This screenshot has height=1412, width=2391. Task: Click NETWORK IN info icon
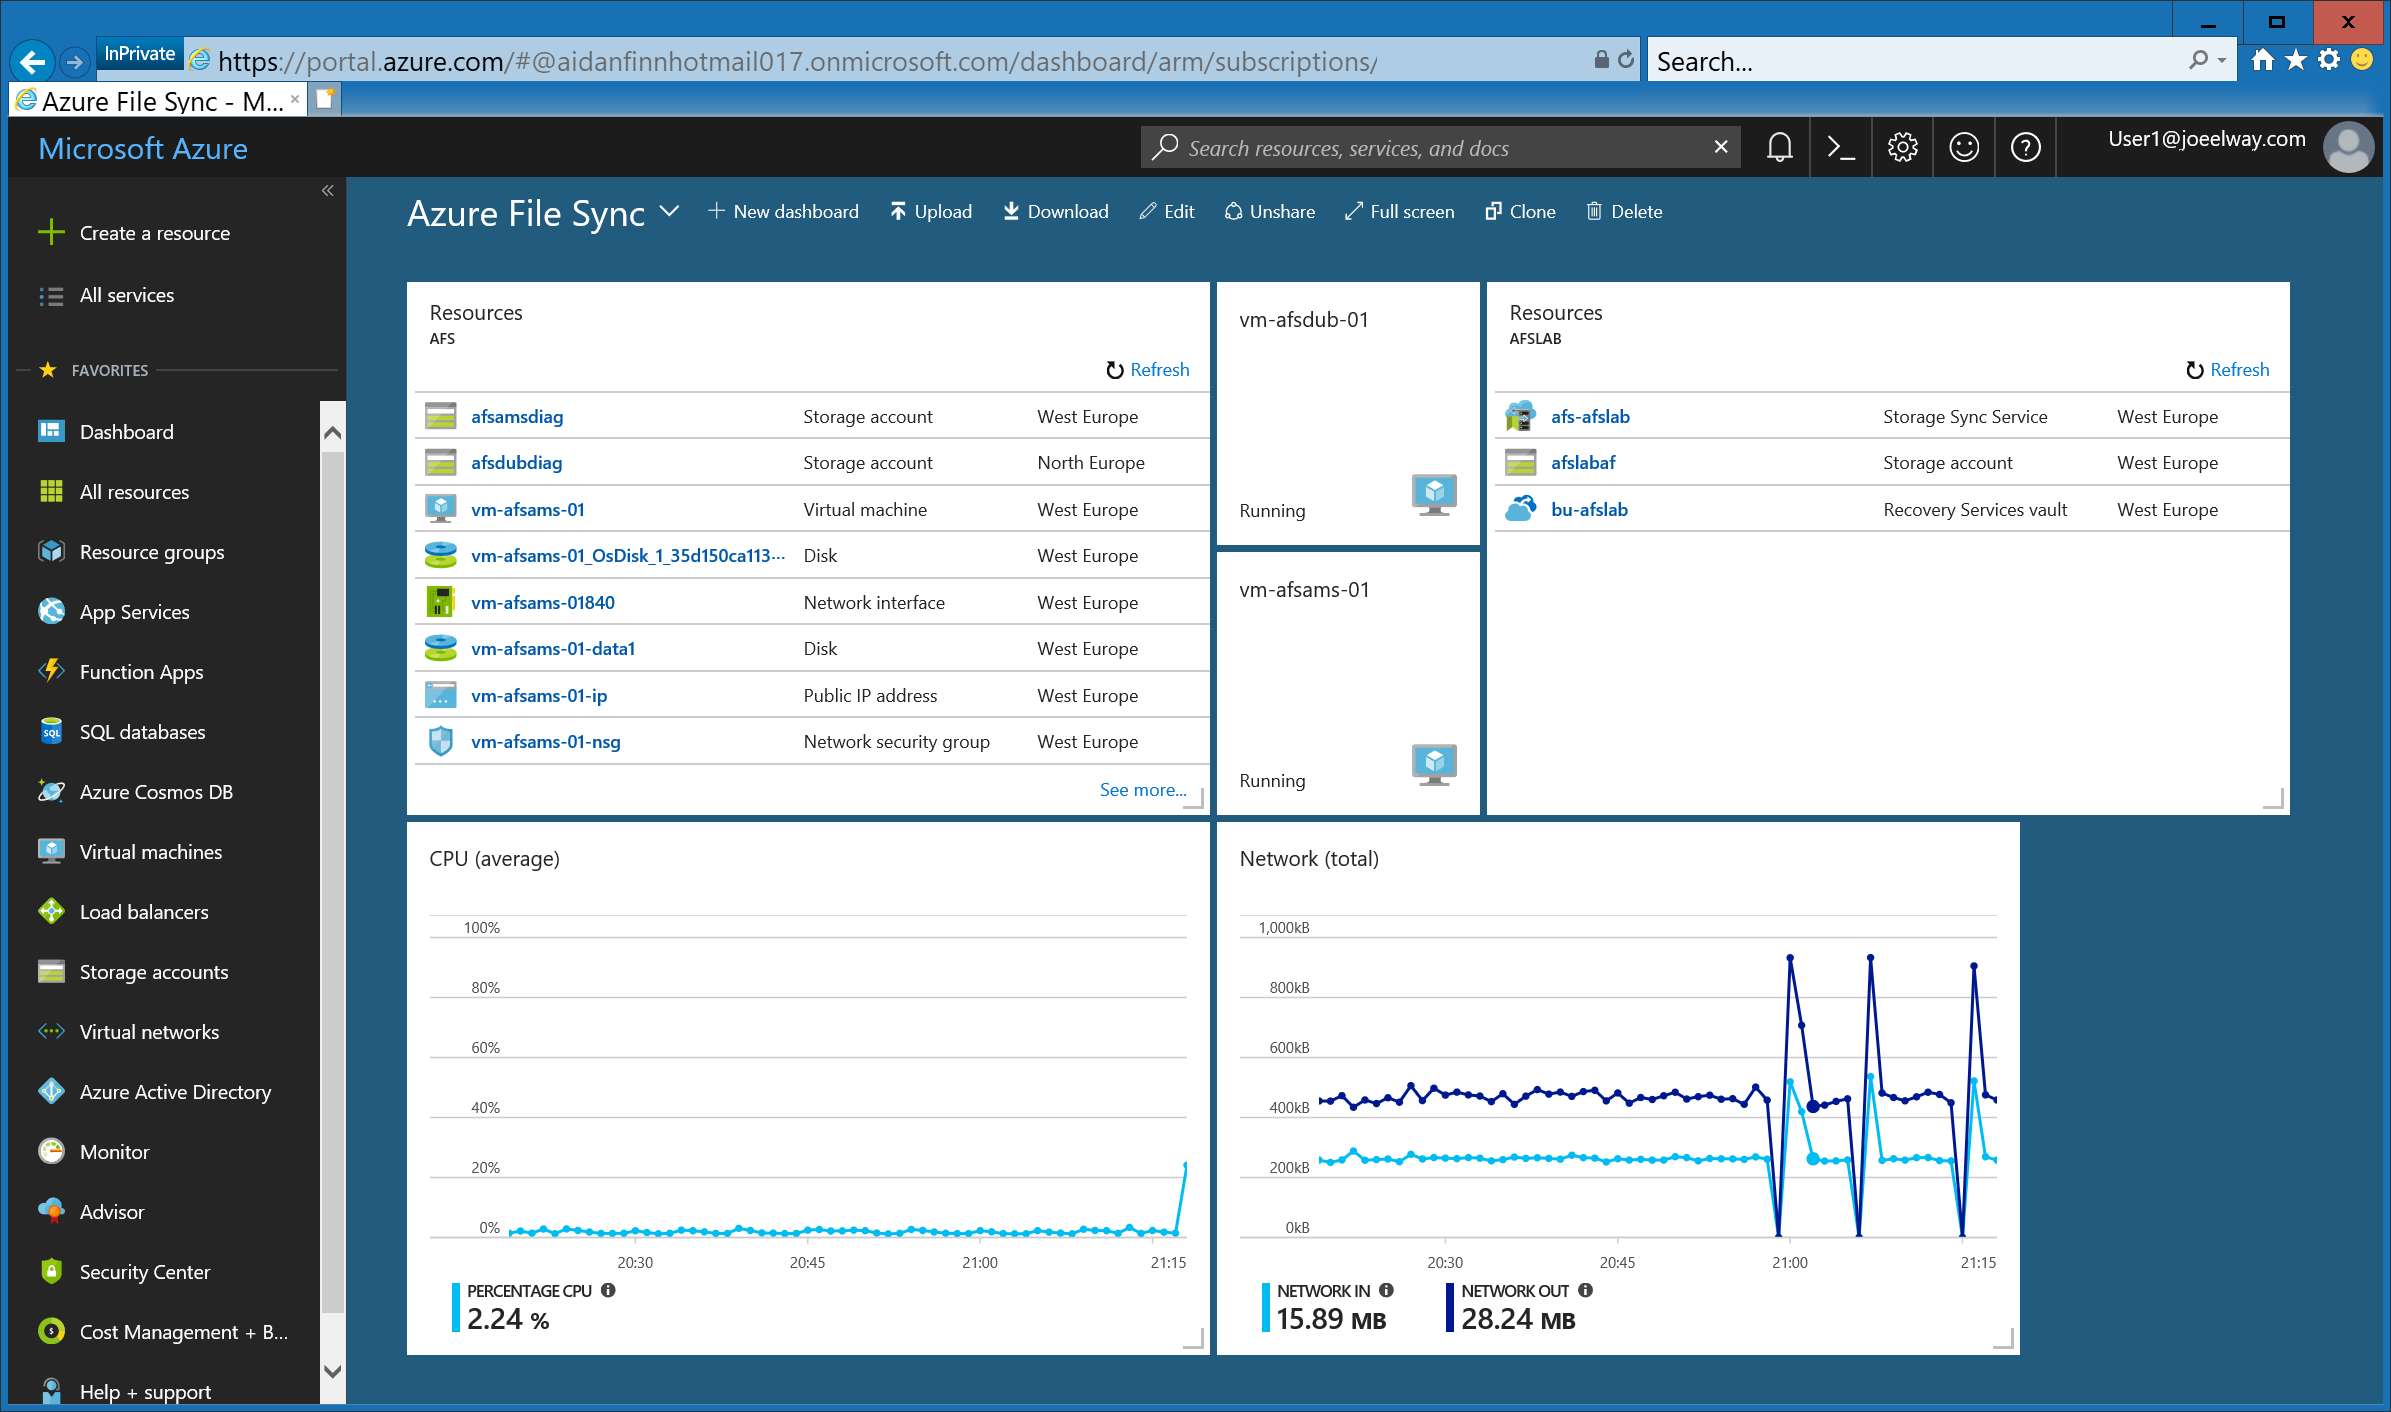[1386, 1290]
